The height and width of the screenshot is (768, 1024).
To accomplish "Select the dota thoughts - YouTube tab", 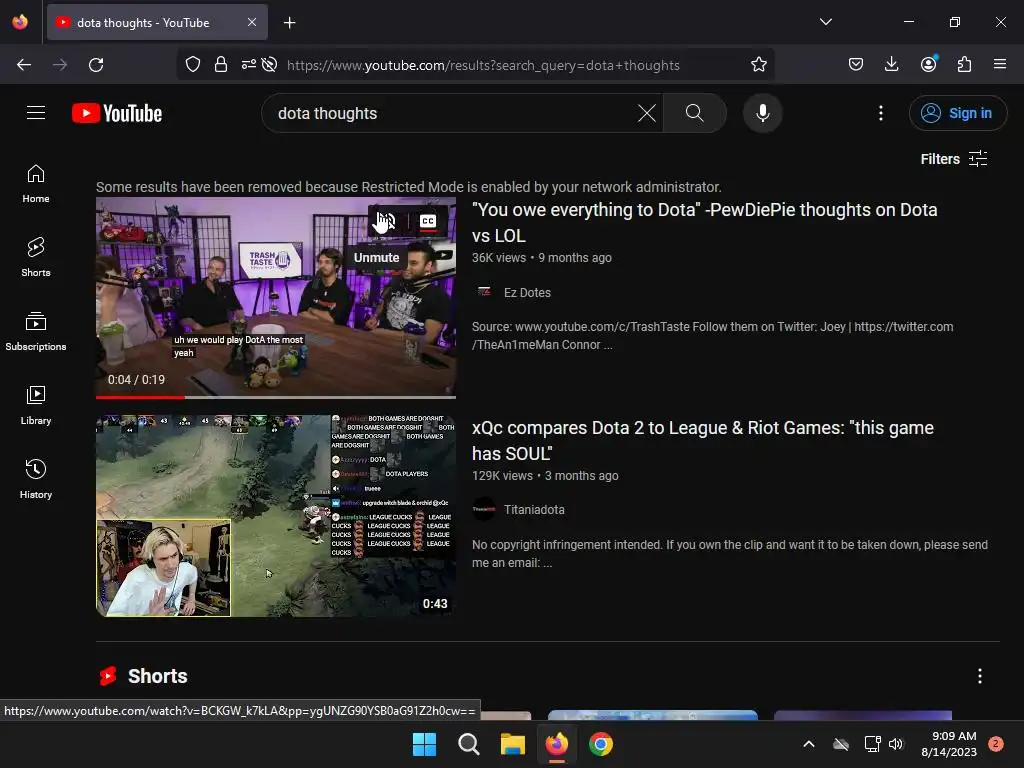I will coord(157,22).
